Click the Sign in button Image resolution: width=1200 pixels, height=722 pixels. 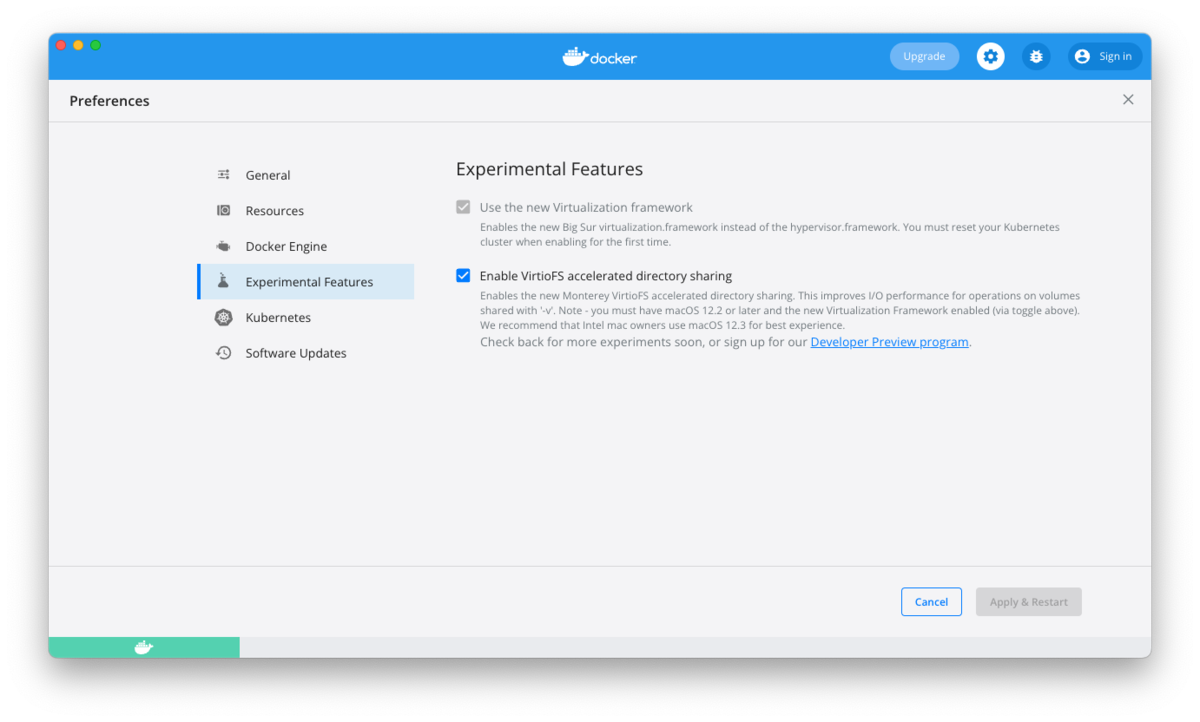point(1105,57)
